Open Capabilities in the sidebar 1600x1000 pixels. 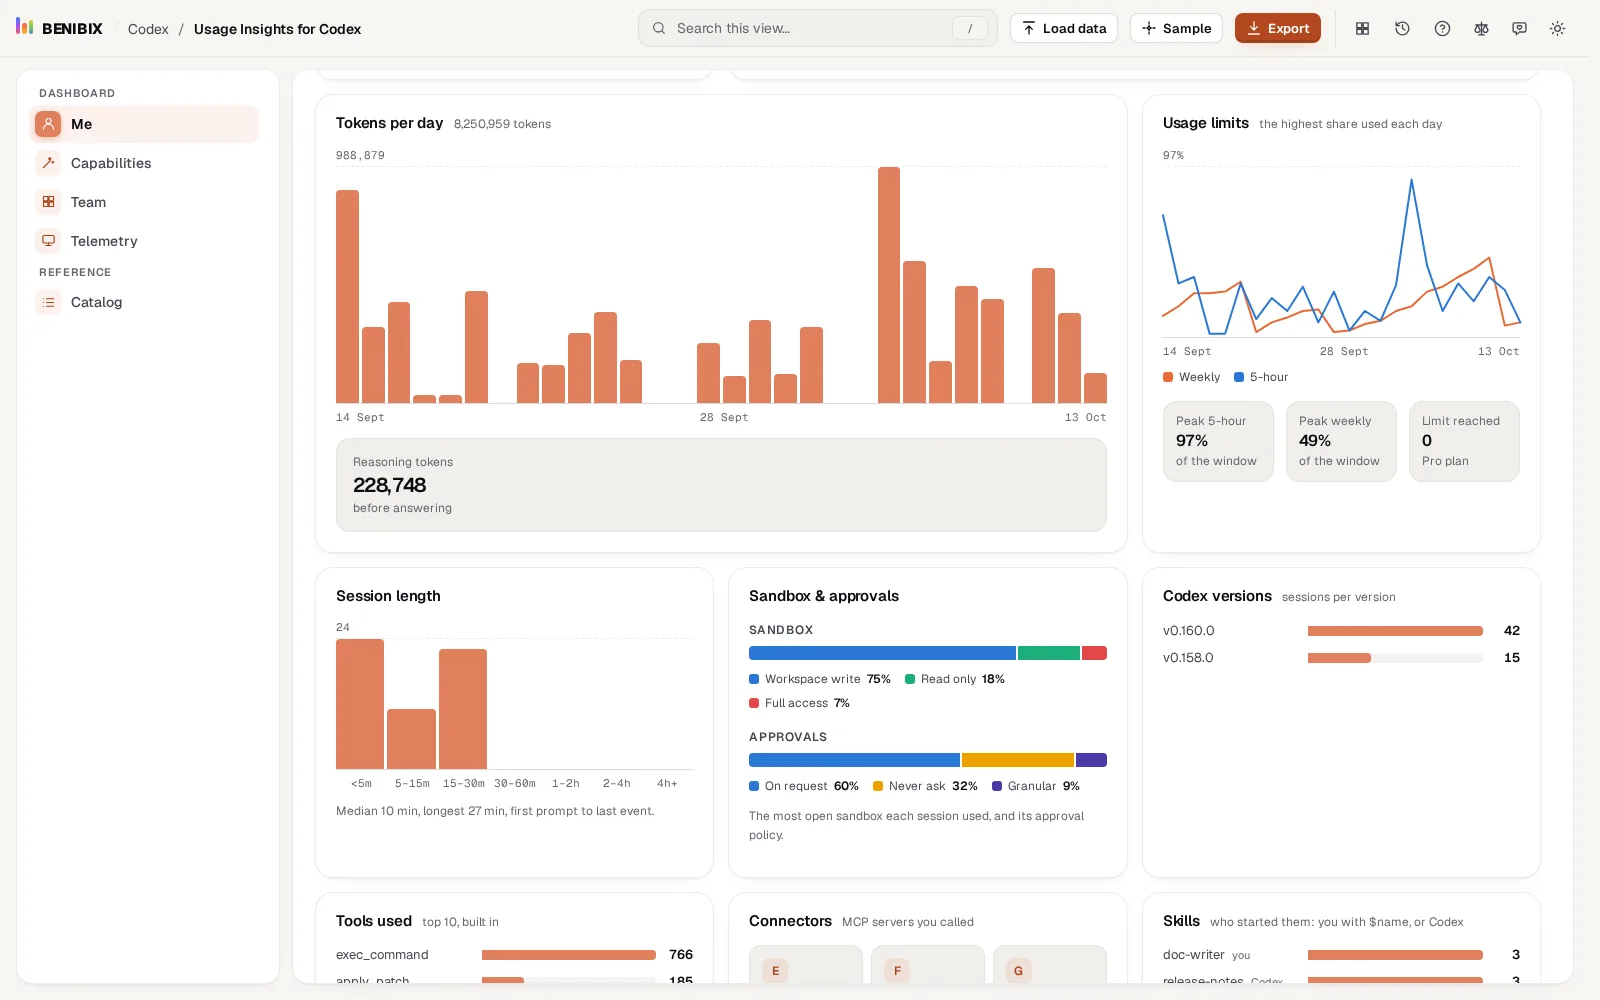(144, 163)
